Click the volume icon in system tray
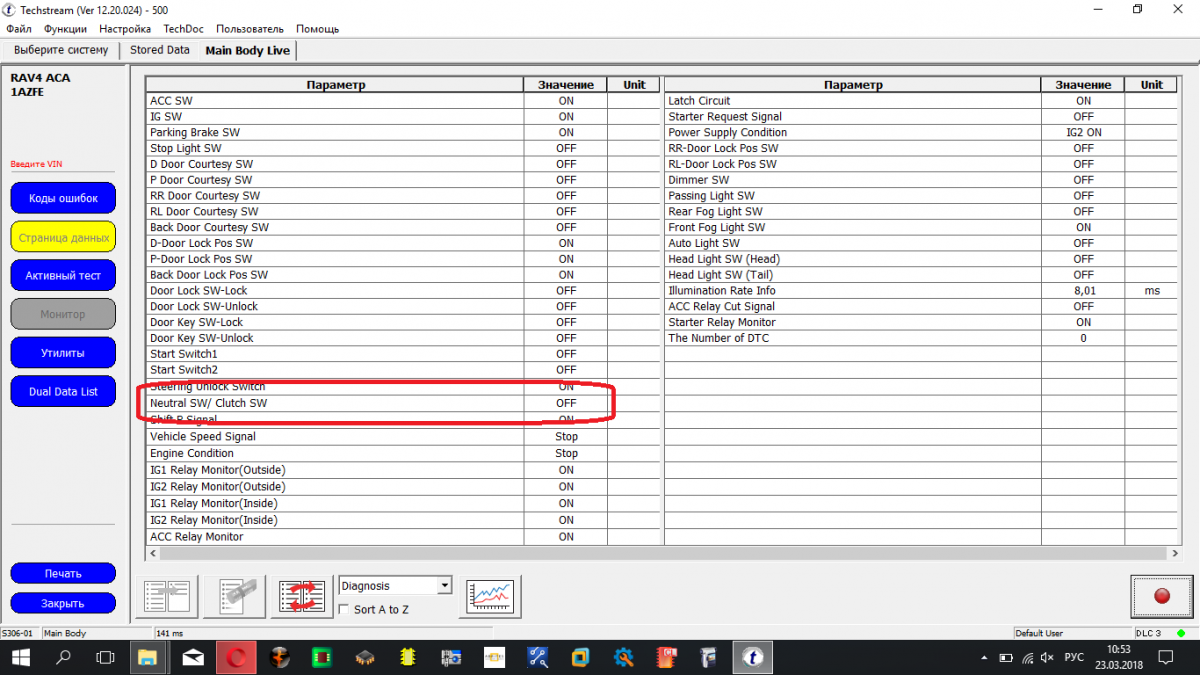Screen dimensions: 1200x675 coord(1045,657)
